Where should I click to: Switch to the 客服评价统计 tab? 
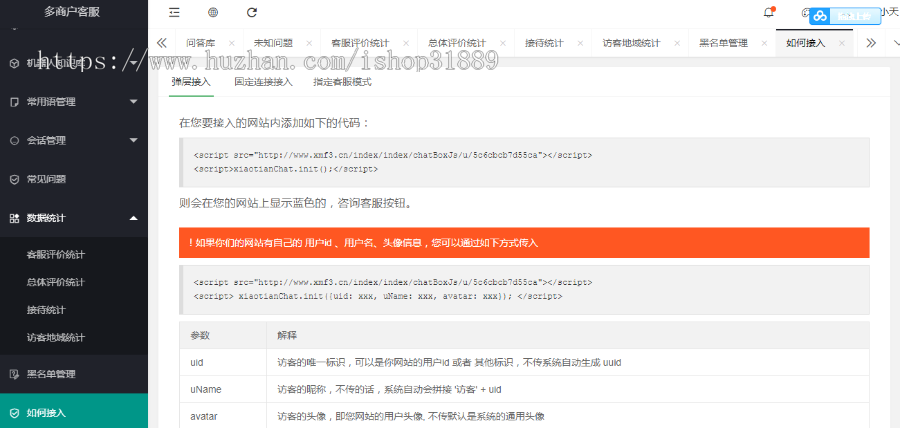360,43
